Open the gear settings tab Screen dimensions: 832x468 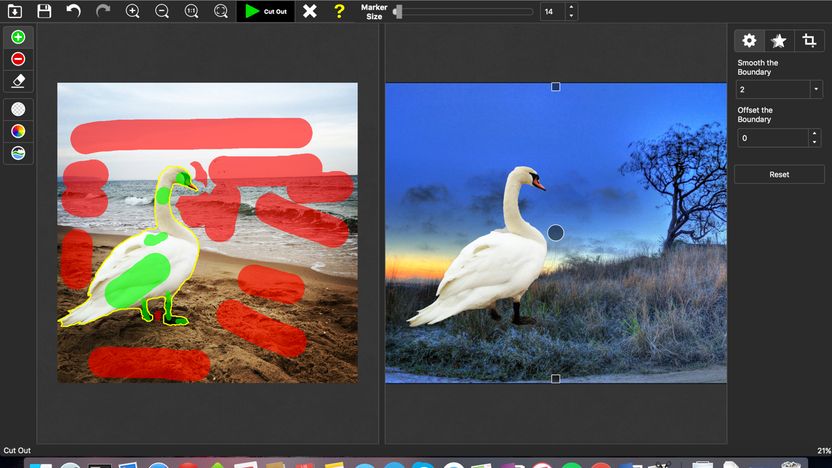coord(749,40)
